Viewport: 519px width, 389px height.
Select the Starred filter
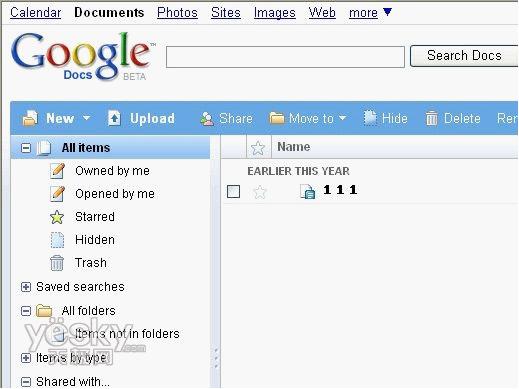(95, 217)
